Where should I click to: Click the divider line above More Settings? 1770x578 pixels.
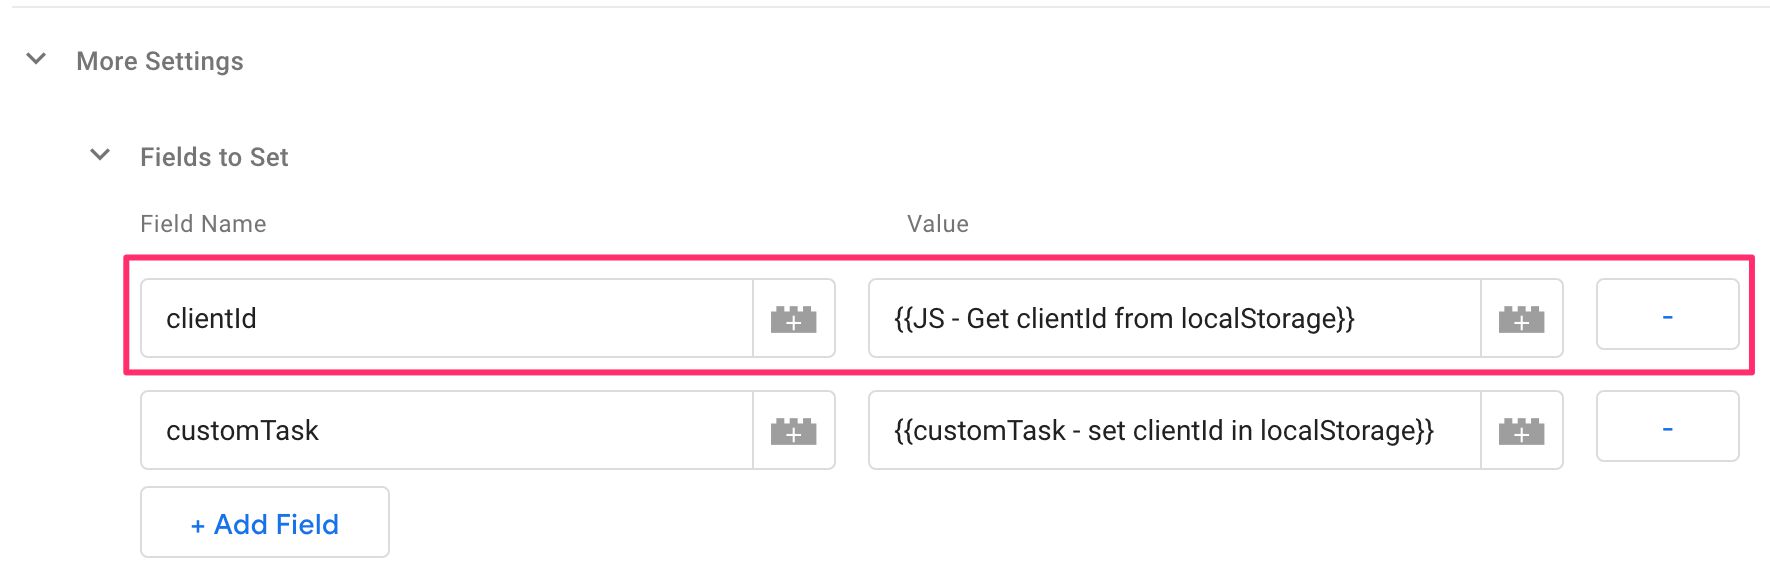(x=885, y=7)
